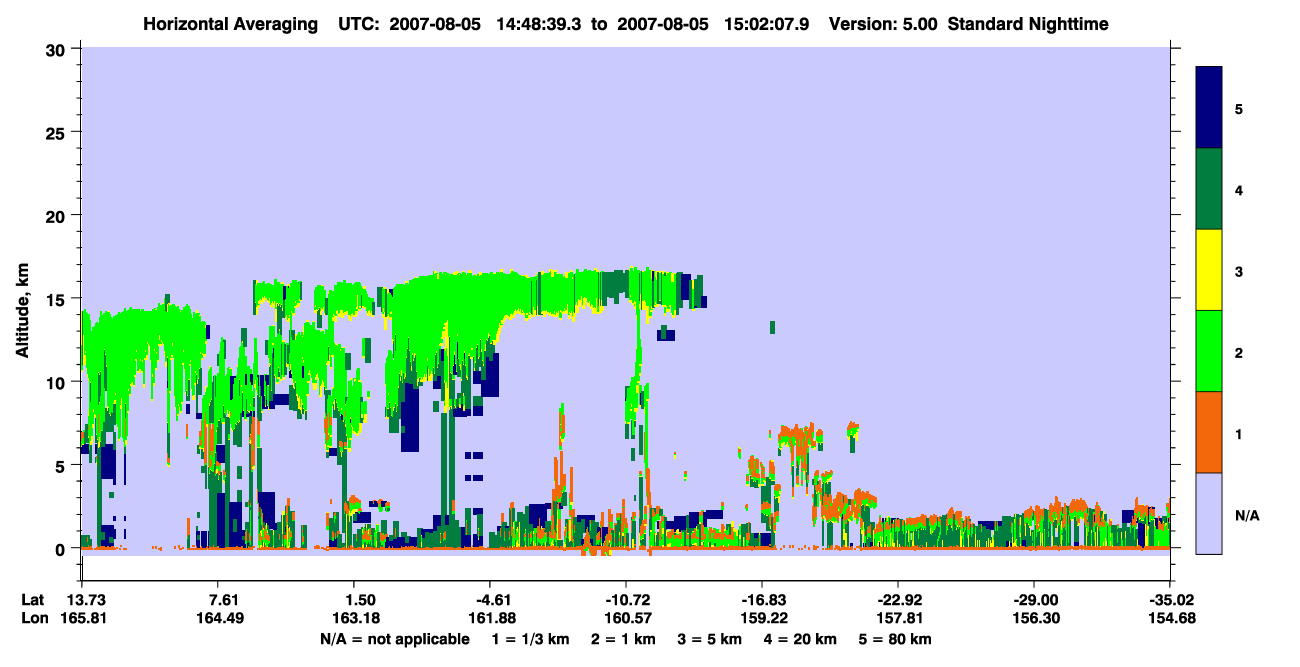Click legend note '1 = 1/3 km'

(532, 639)
